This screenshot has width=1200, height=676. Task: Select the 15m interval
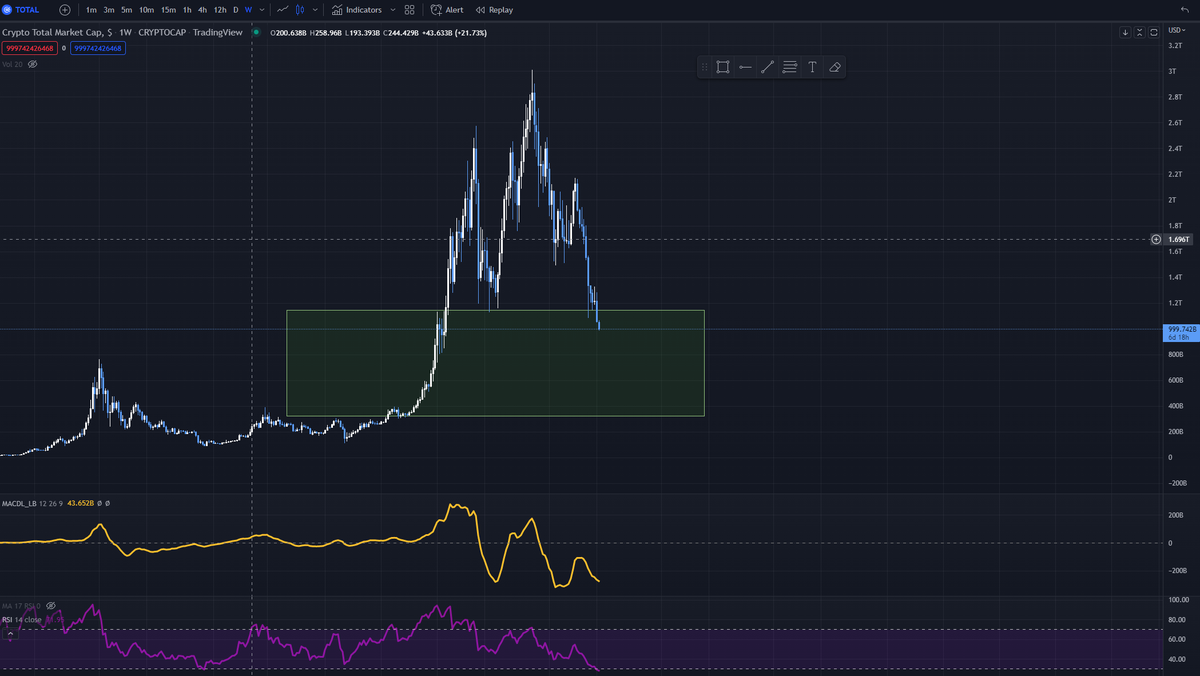pyautogui.click(x=168, y=9)
